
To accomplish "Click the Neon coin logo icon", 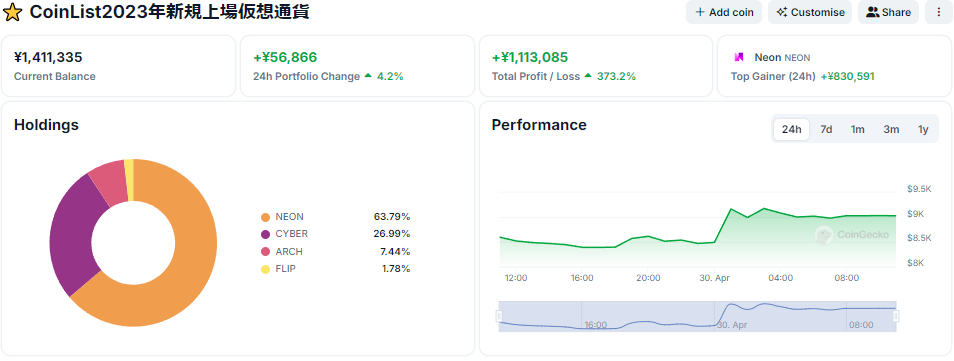I will 739,57.
